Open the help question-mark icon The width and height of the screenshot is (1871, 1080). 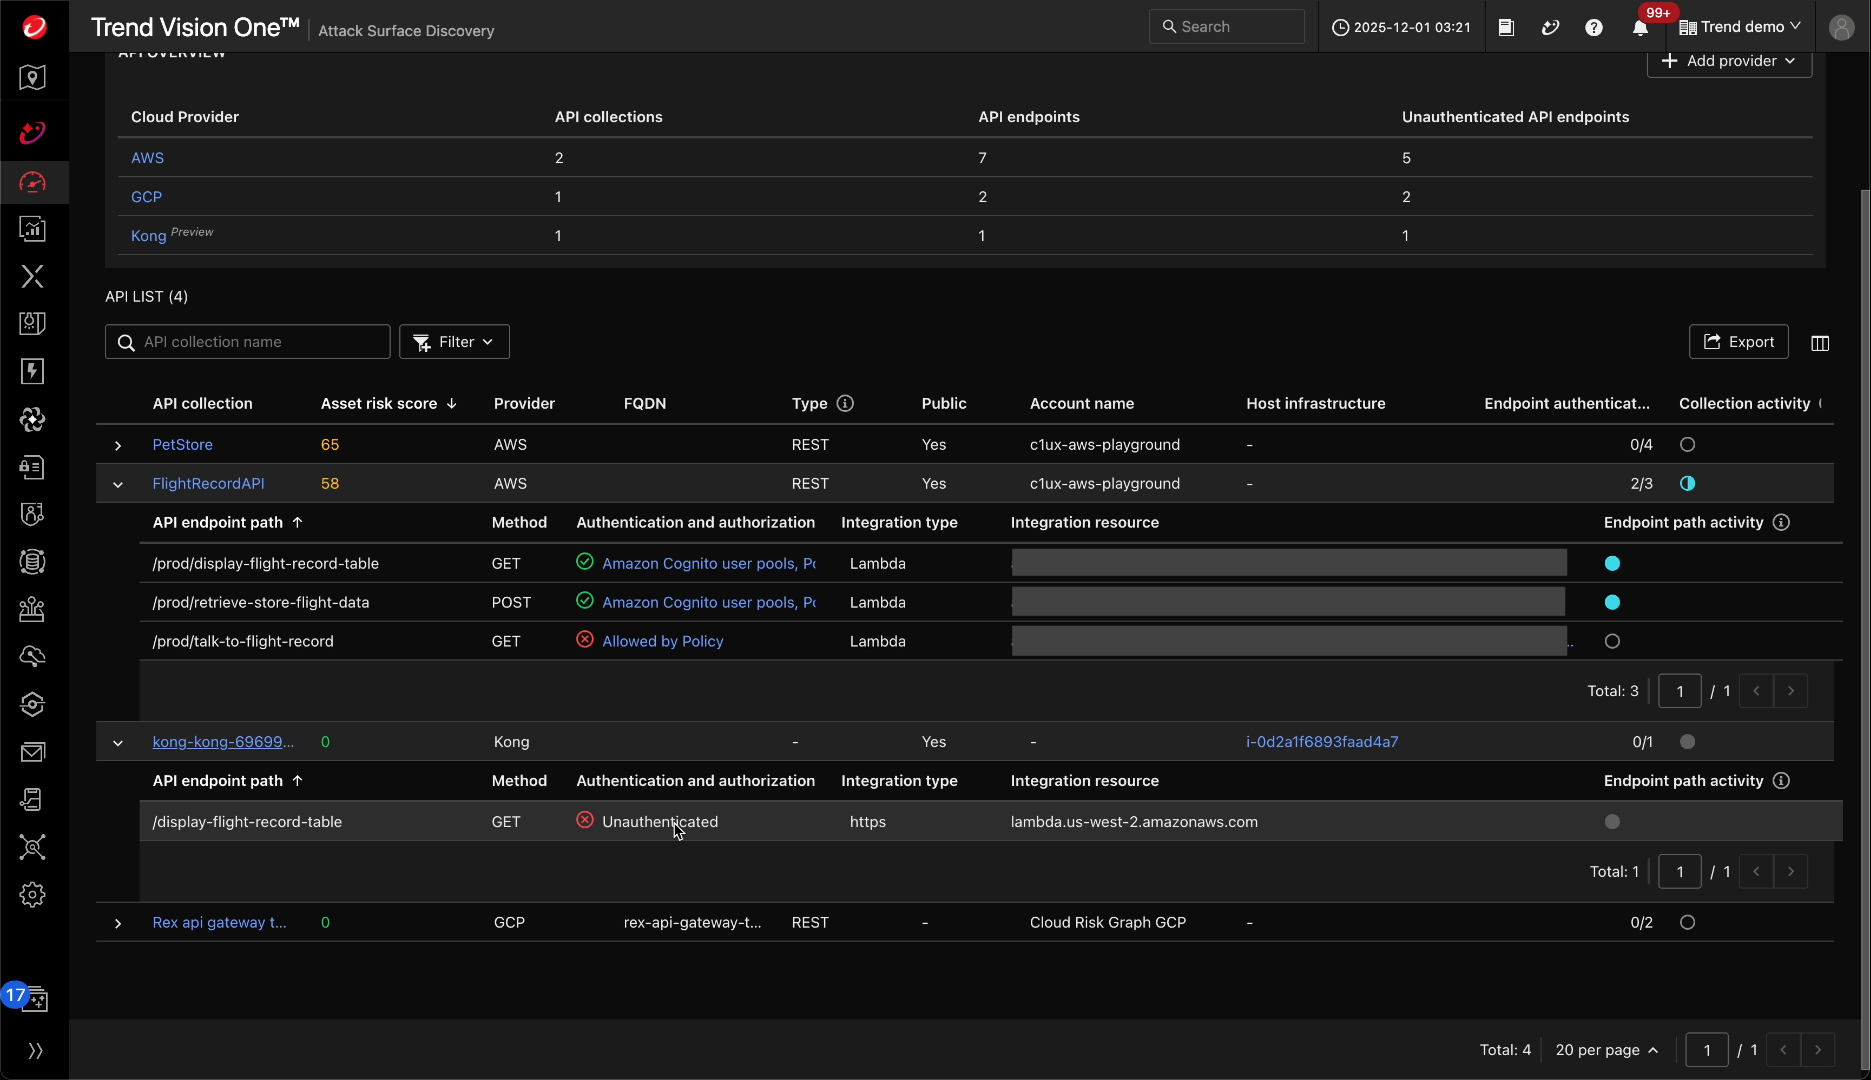pos(1593,27)
